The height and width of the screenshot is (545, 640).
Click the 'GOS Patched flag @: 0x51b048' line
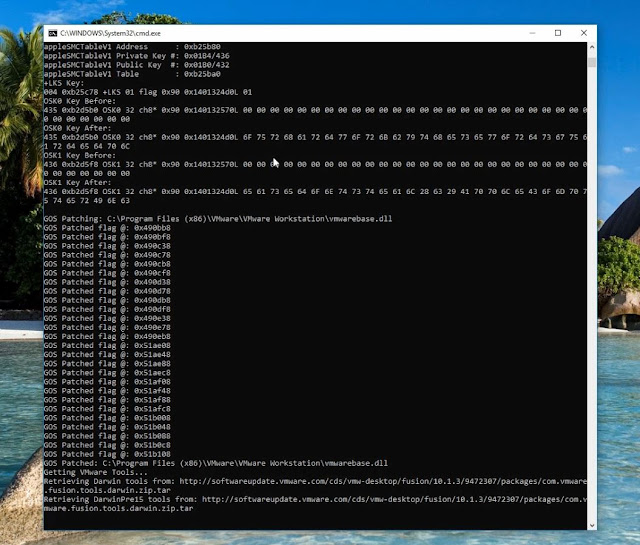107,427
